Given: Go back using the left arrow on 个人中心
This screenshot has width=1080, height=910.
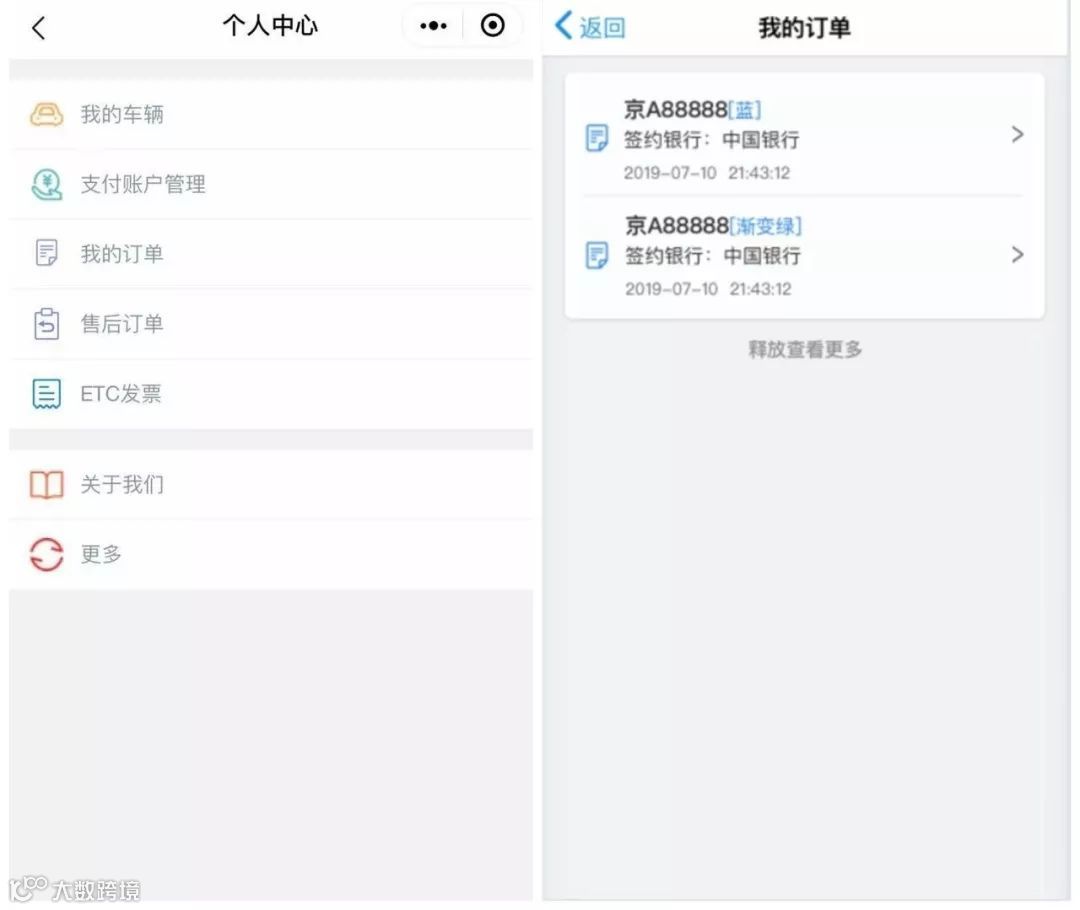Looking at the screenshot, I should tap(39, 28).
